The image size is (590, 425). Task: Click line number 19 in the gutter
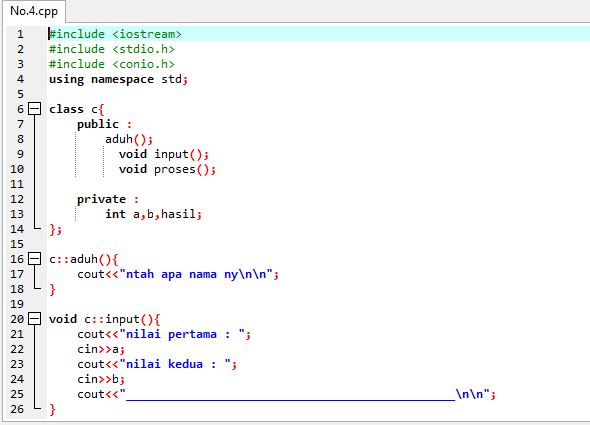[x=17, y=304]
